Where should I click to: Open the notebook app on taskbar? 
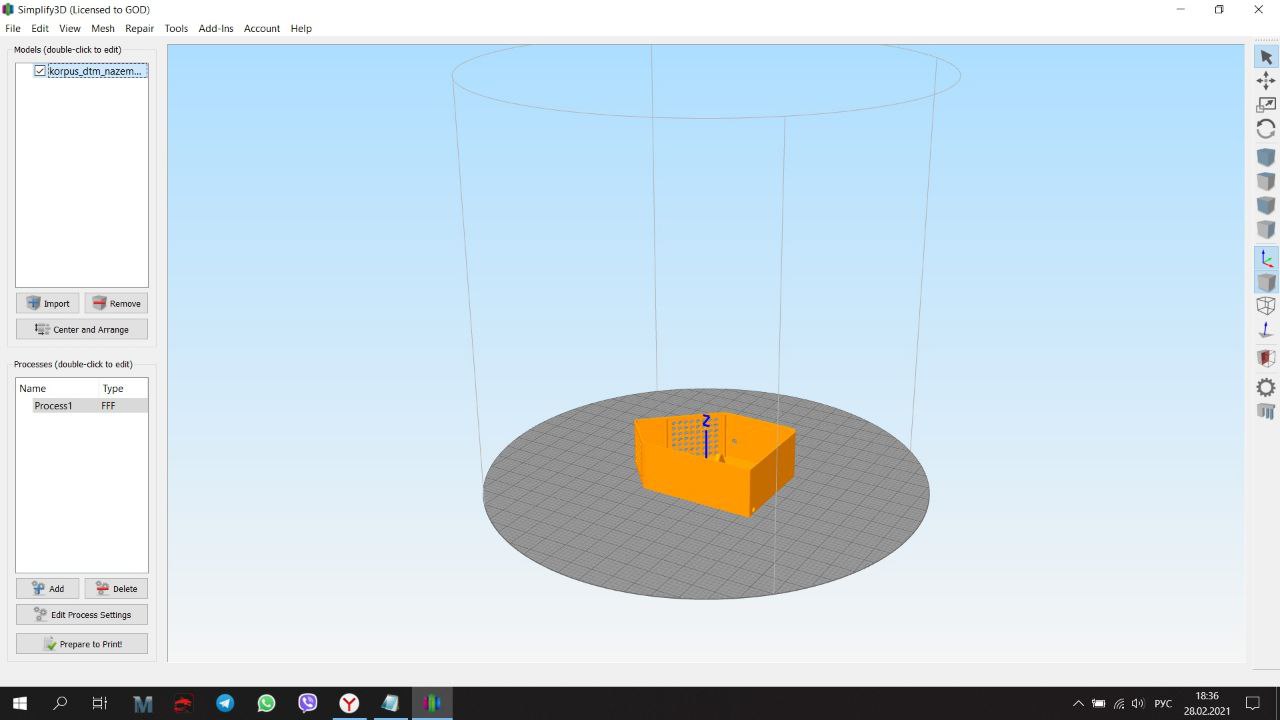(x=390, y=703)
